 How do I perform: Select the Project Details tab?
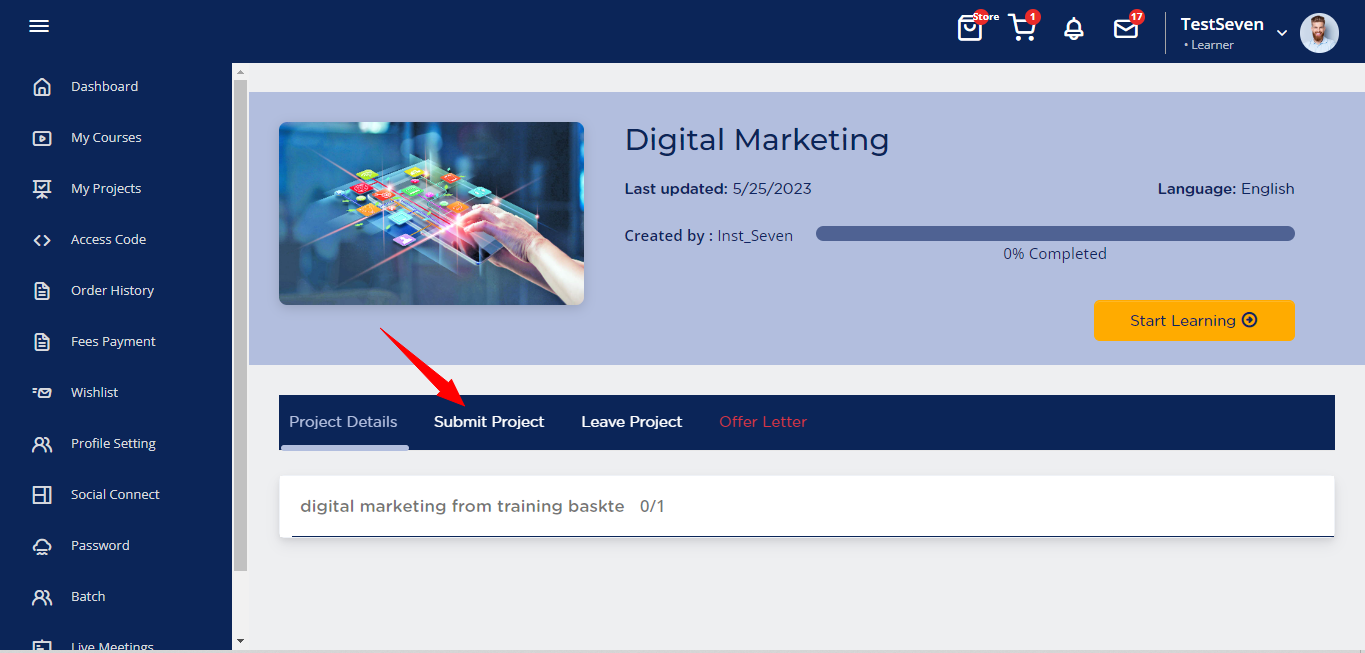click(x=343, y=422)
